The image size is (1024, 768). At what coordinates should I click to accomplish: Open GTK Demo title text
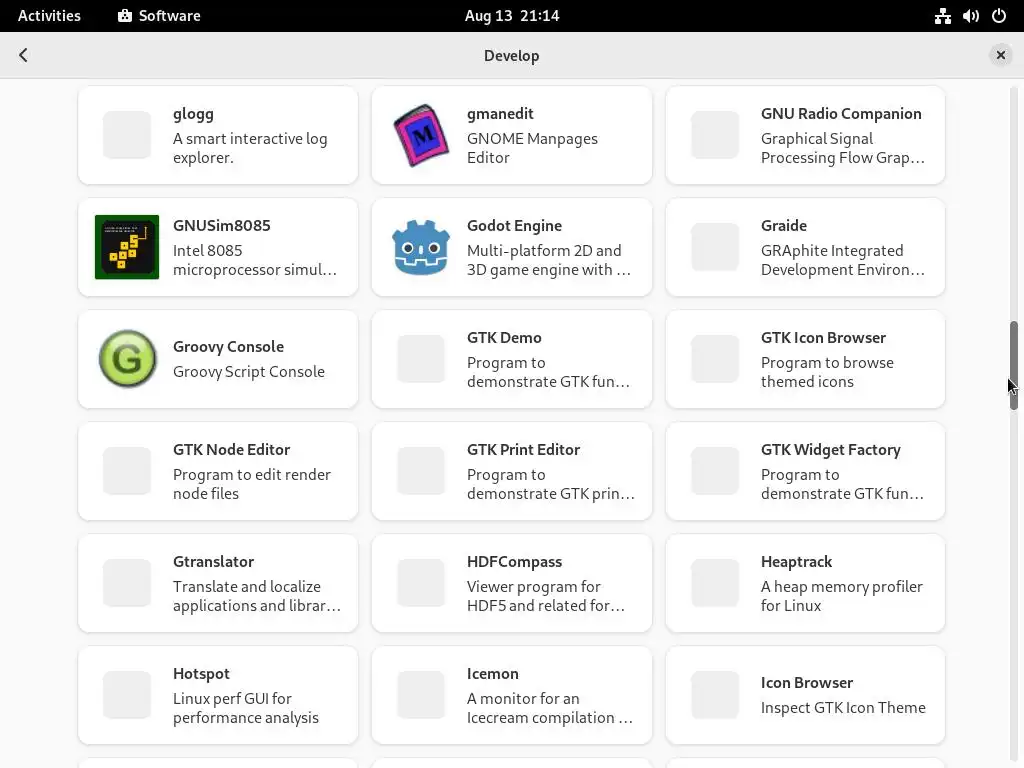504,338
